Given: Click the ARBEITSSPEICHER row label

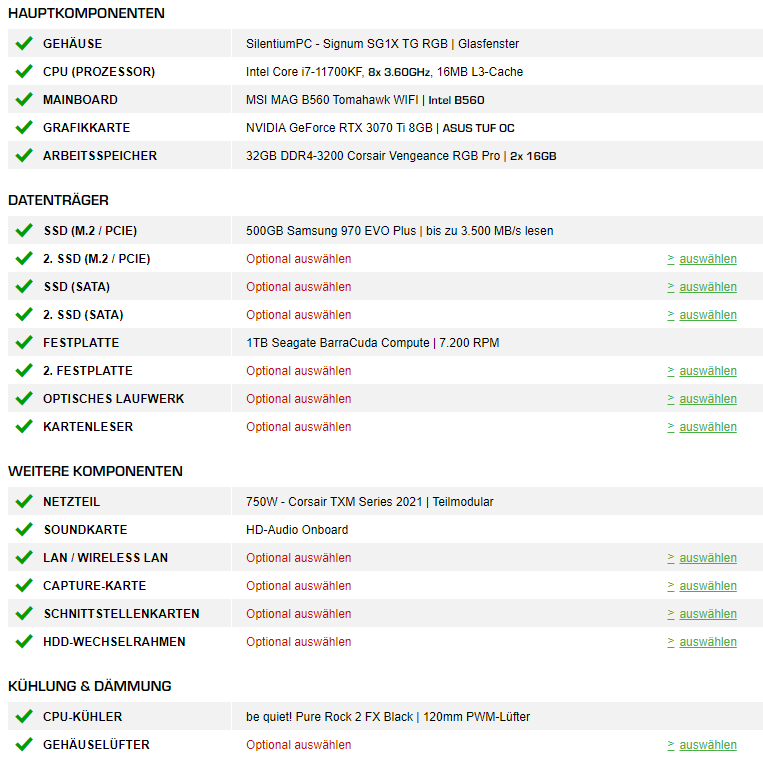Looking at the screenshot, I should (x=100, y=156).
